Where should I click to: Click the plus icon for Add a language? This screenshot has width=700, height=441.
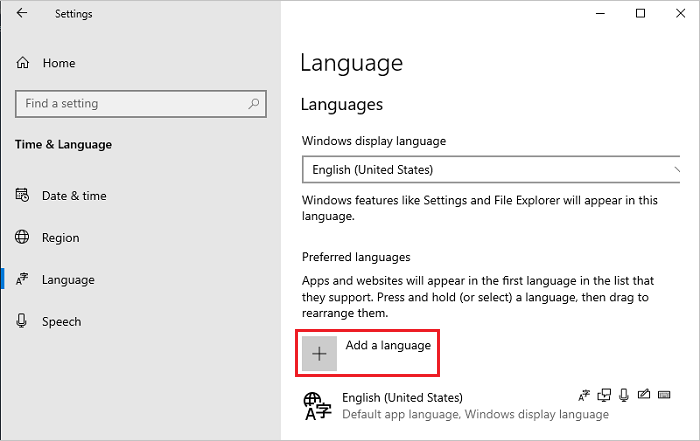click(320, 354)
